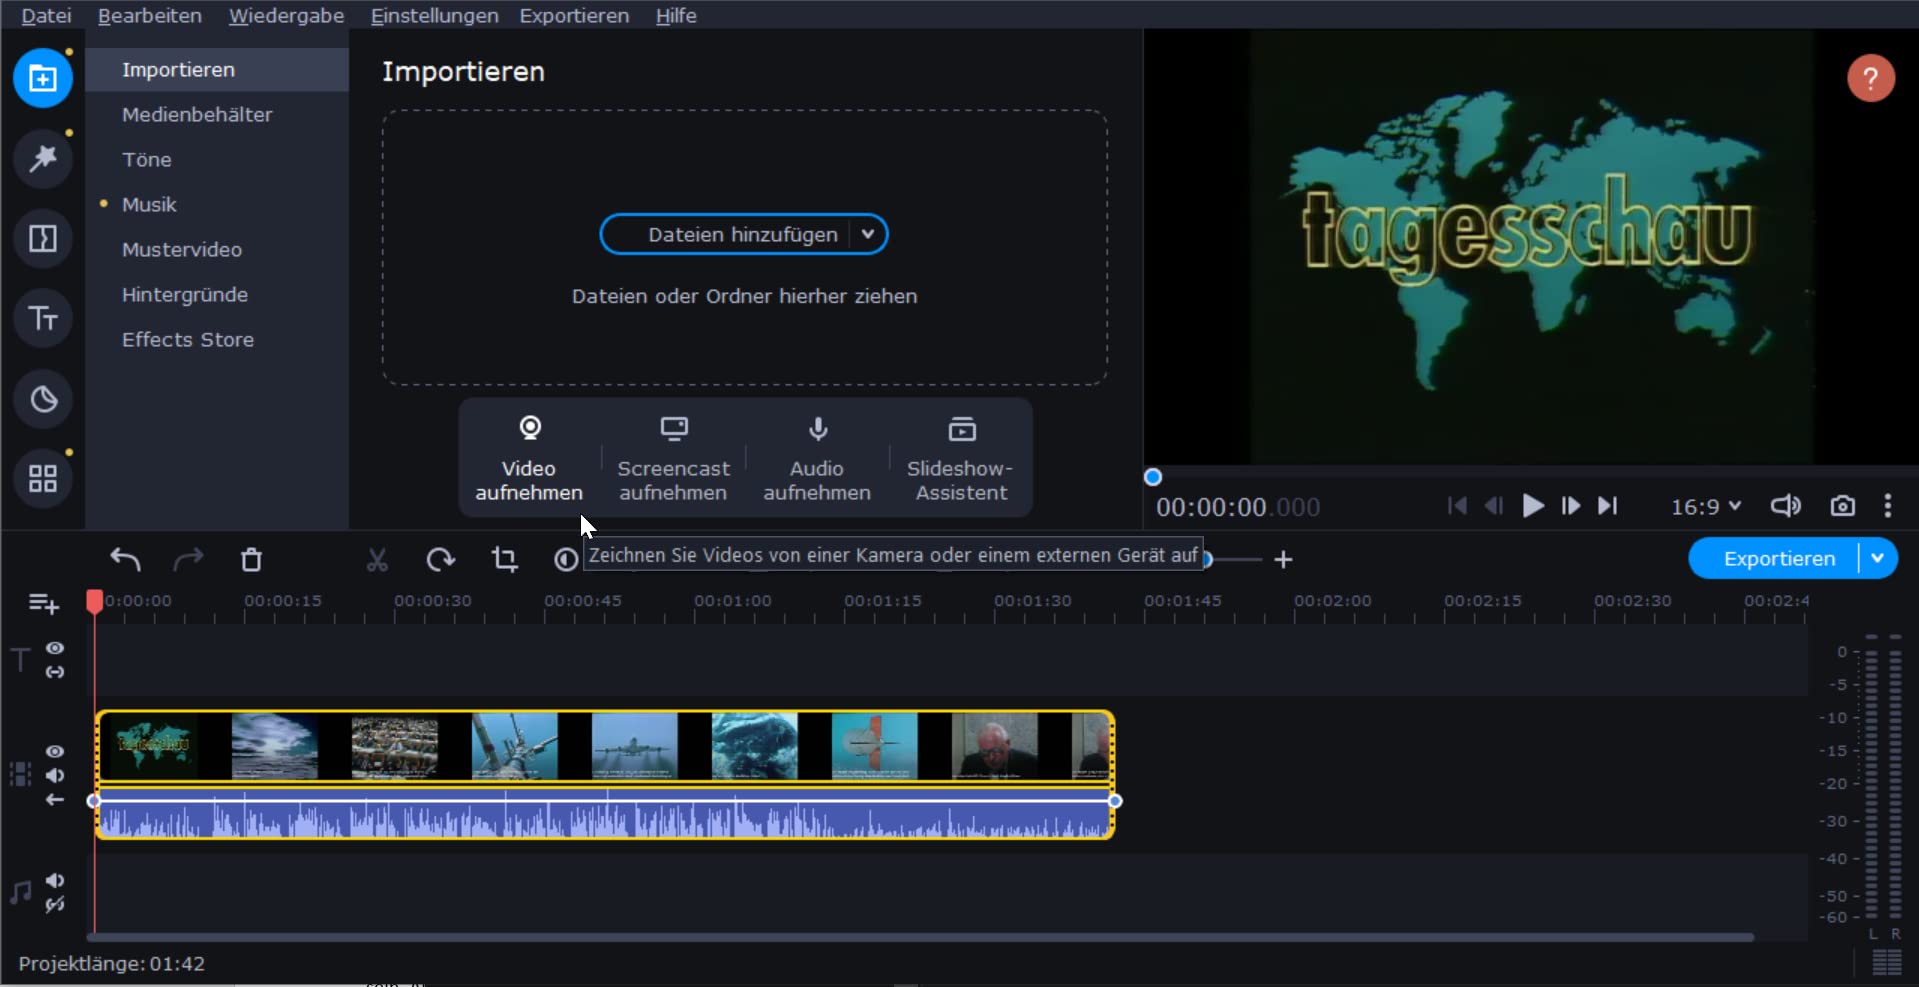Open the Transitions sidebar icon
The height and width of the screenshot is (987, 1919).
43,238
